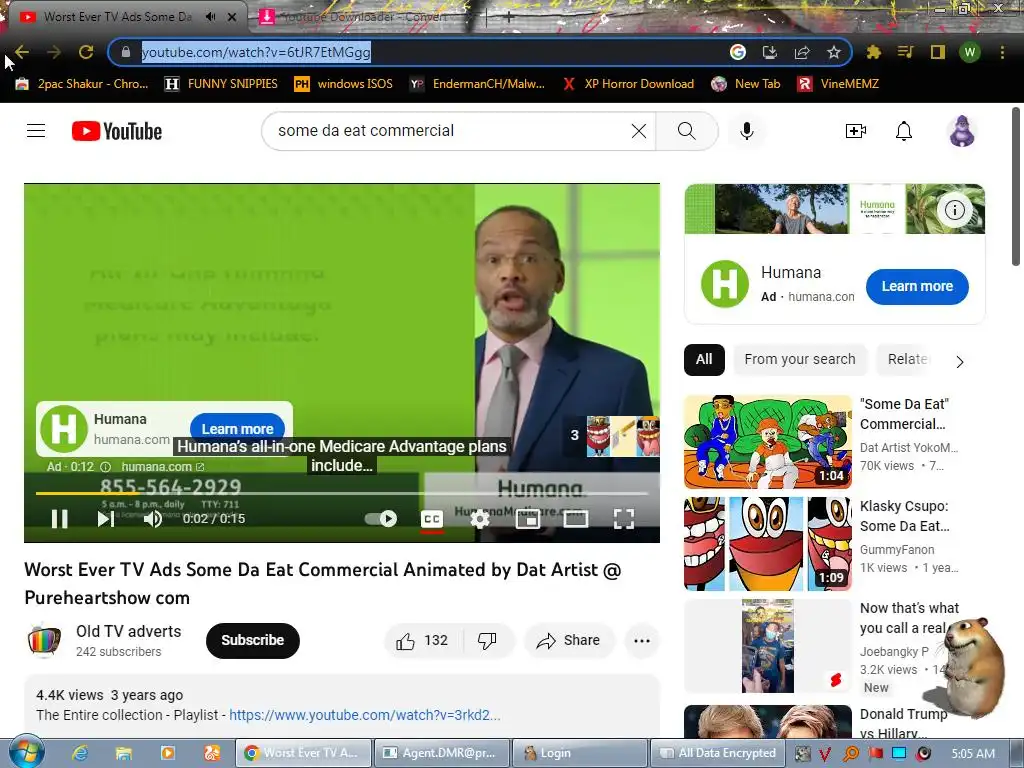Toggle closed captions CC button
1024x768 pixels.
[432, 519]
